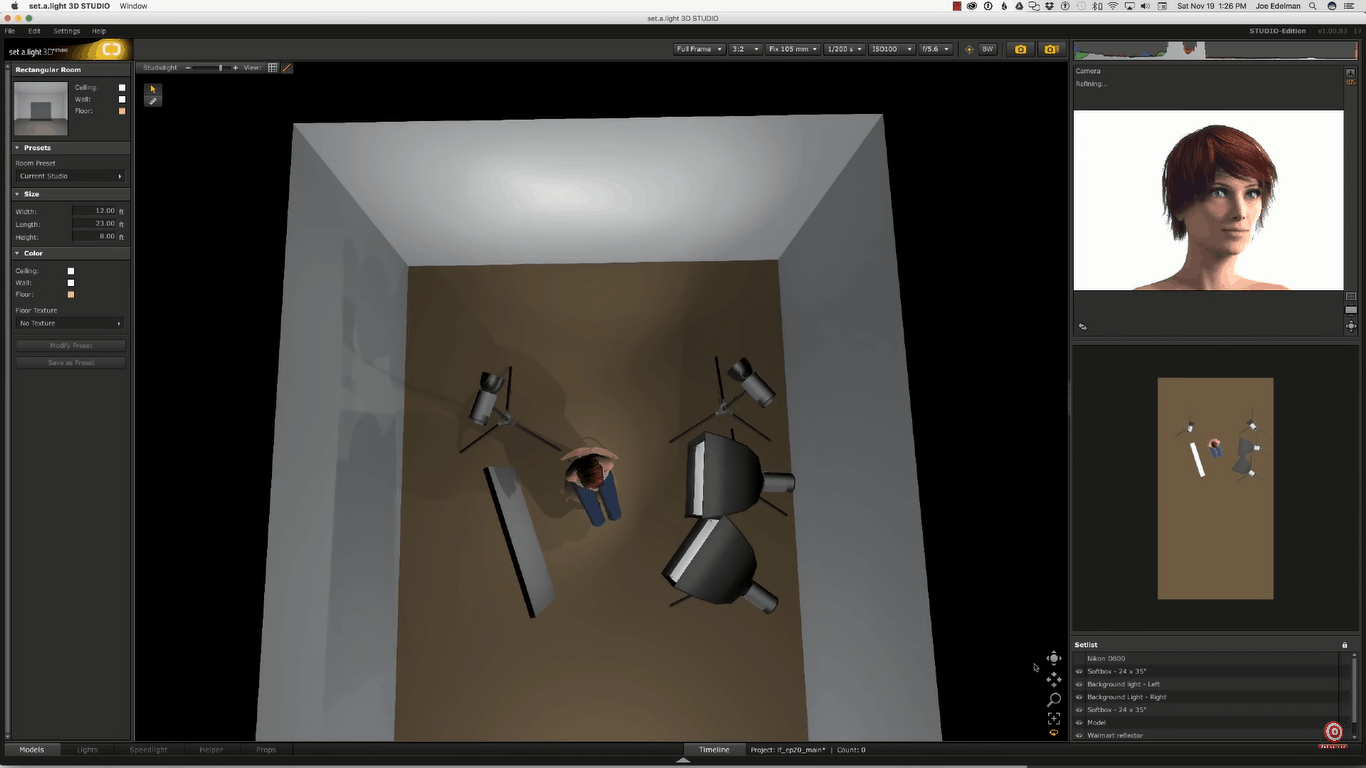Open the 3:2 aspect ratio dropdown
The height and width of the screenshot is (768, 1366).
click(x=745, y=49)
